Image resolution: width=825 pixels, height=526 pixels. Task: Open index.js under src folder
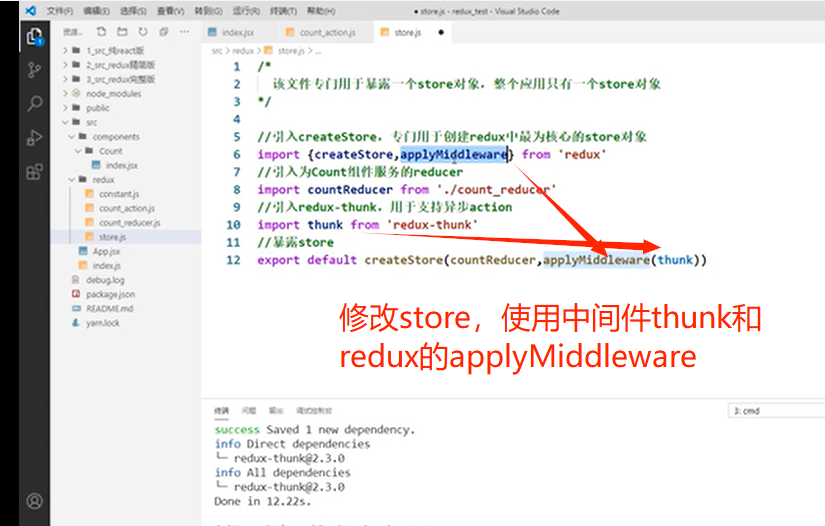click(x=106, y=266)
